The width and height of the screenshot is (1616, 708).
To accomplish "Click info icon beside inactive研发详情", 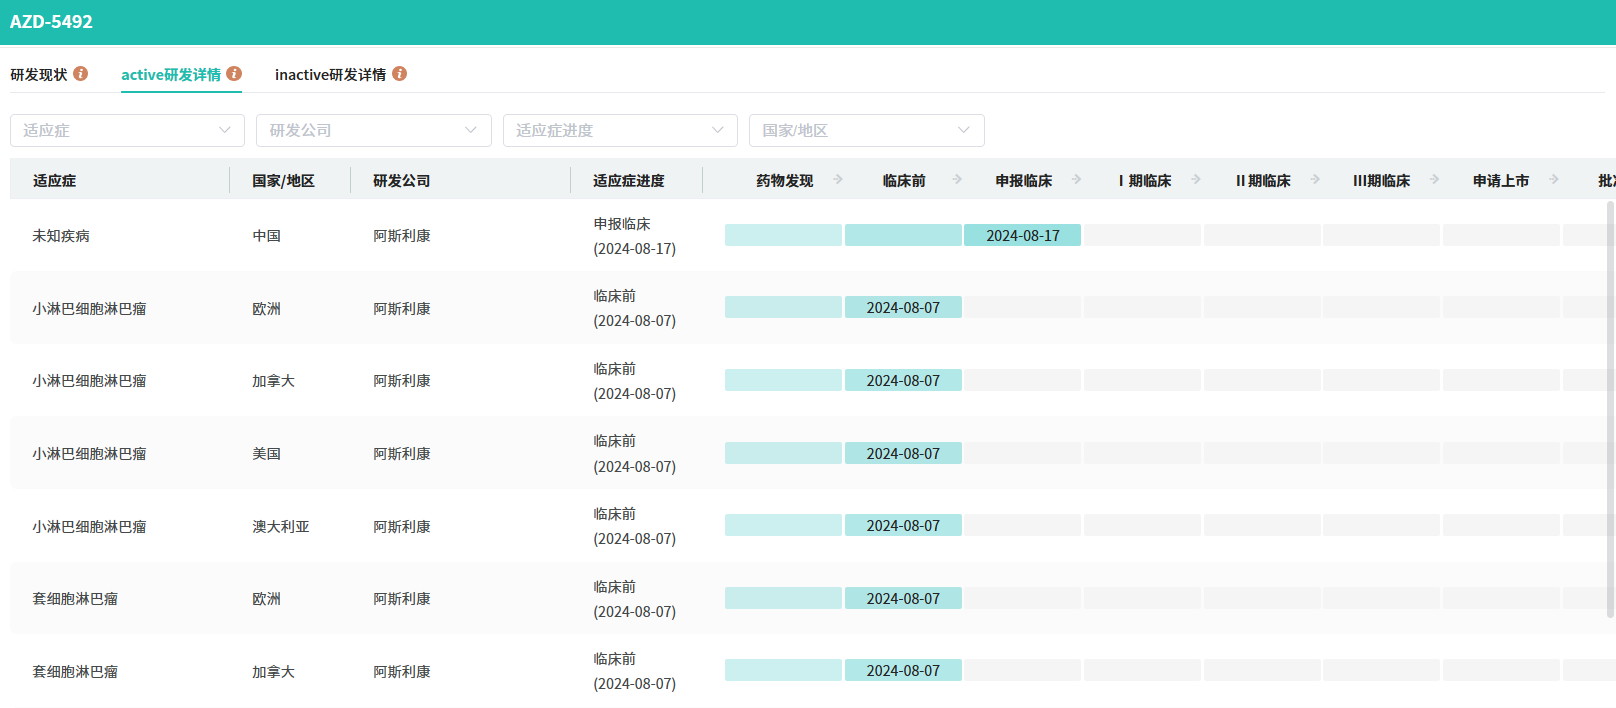I will click(x=400, y=74).
